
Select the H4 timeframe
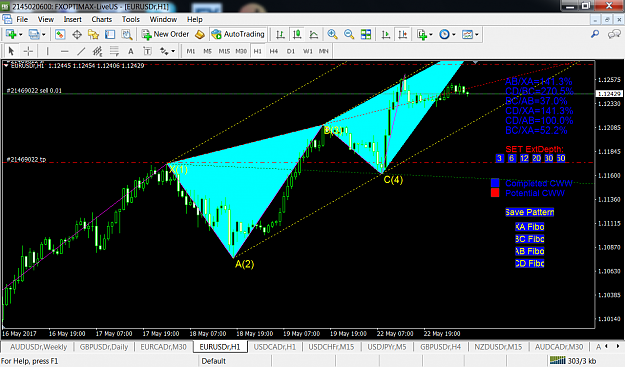click(x=274, y=51)
